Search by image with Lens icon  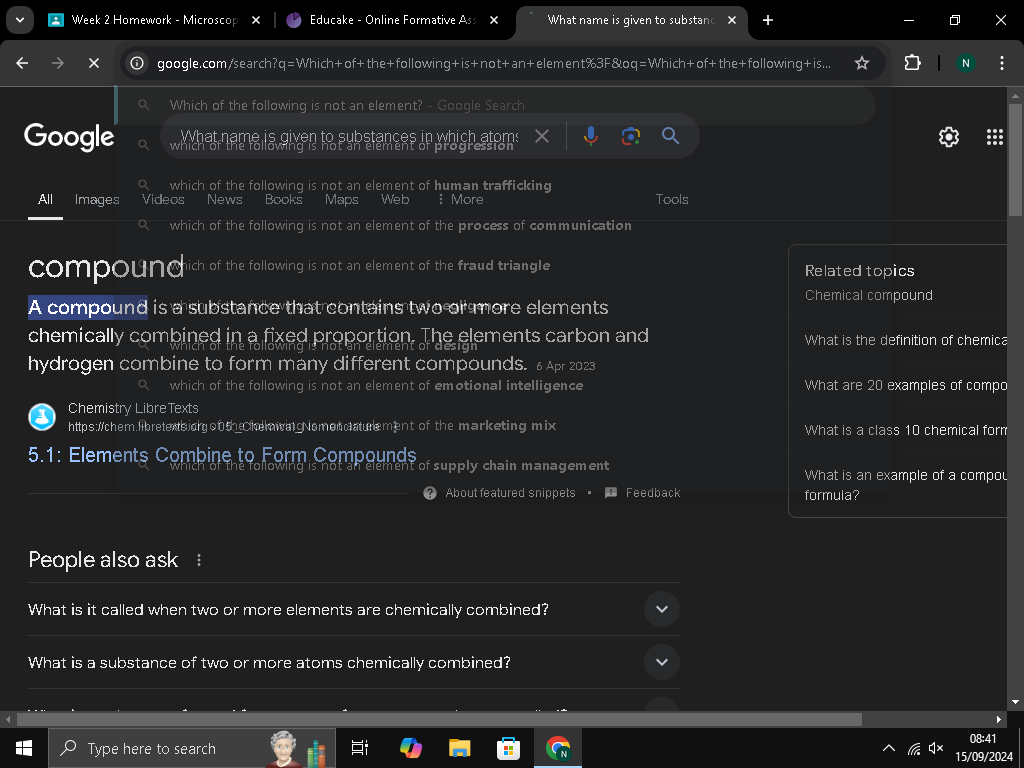pos(630,136)
